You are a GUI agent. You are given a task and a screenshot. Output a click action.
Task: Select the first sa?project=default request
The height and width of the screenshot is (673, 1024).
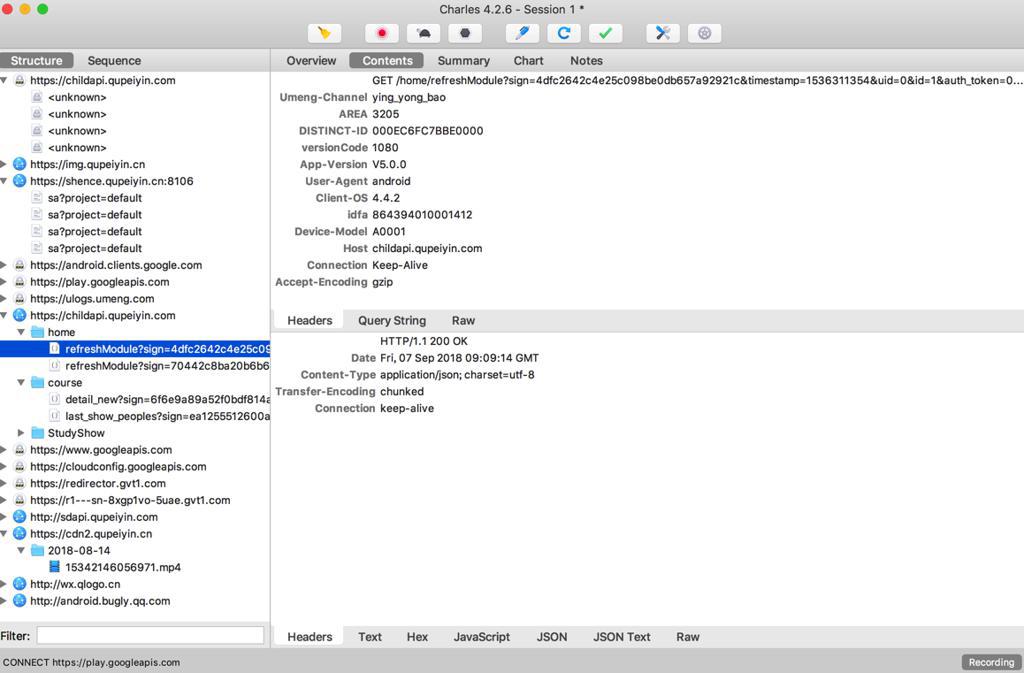click(x=95, y=198)
